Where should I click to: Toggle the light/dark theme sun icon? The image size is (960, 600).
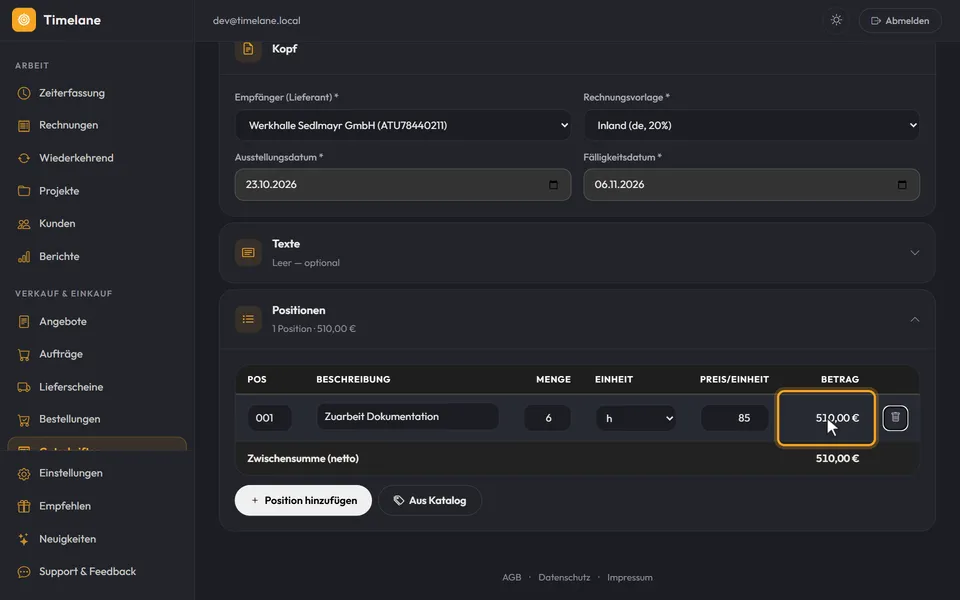[836, 20]
